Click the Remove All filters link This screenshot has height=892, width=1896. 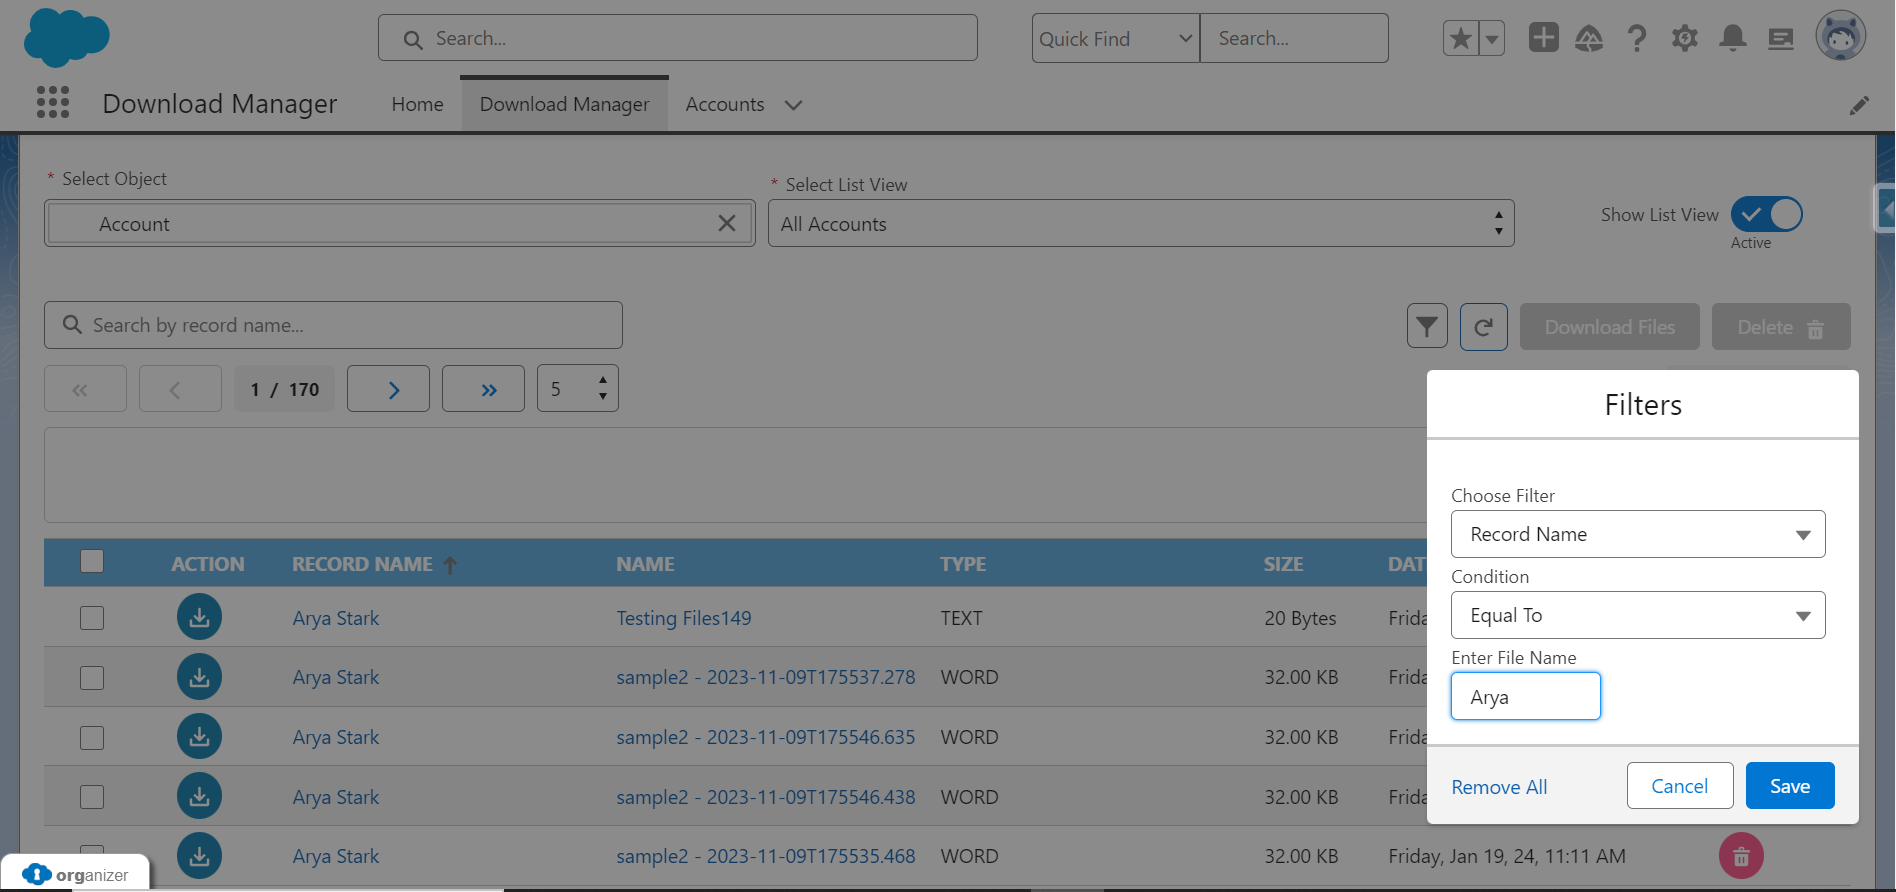click(x=1499, y=787)
